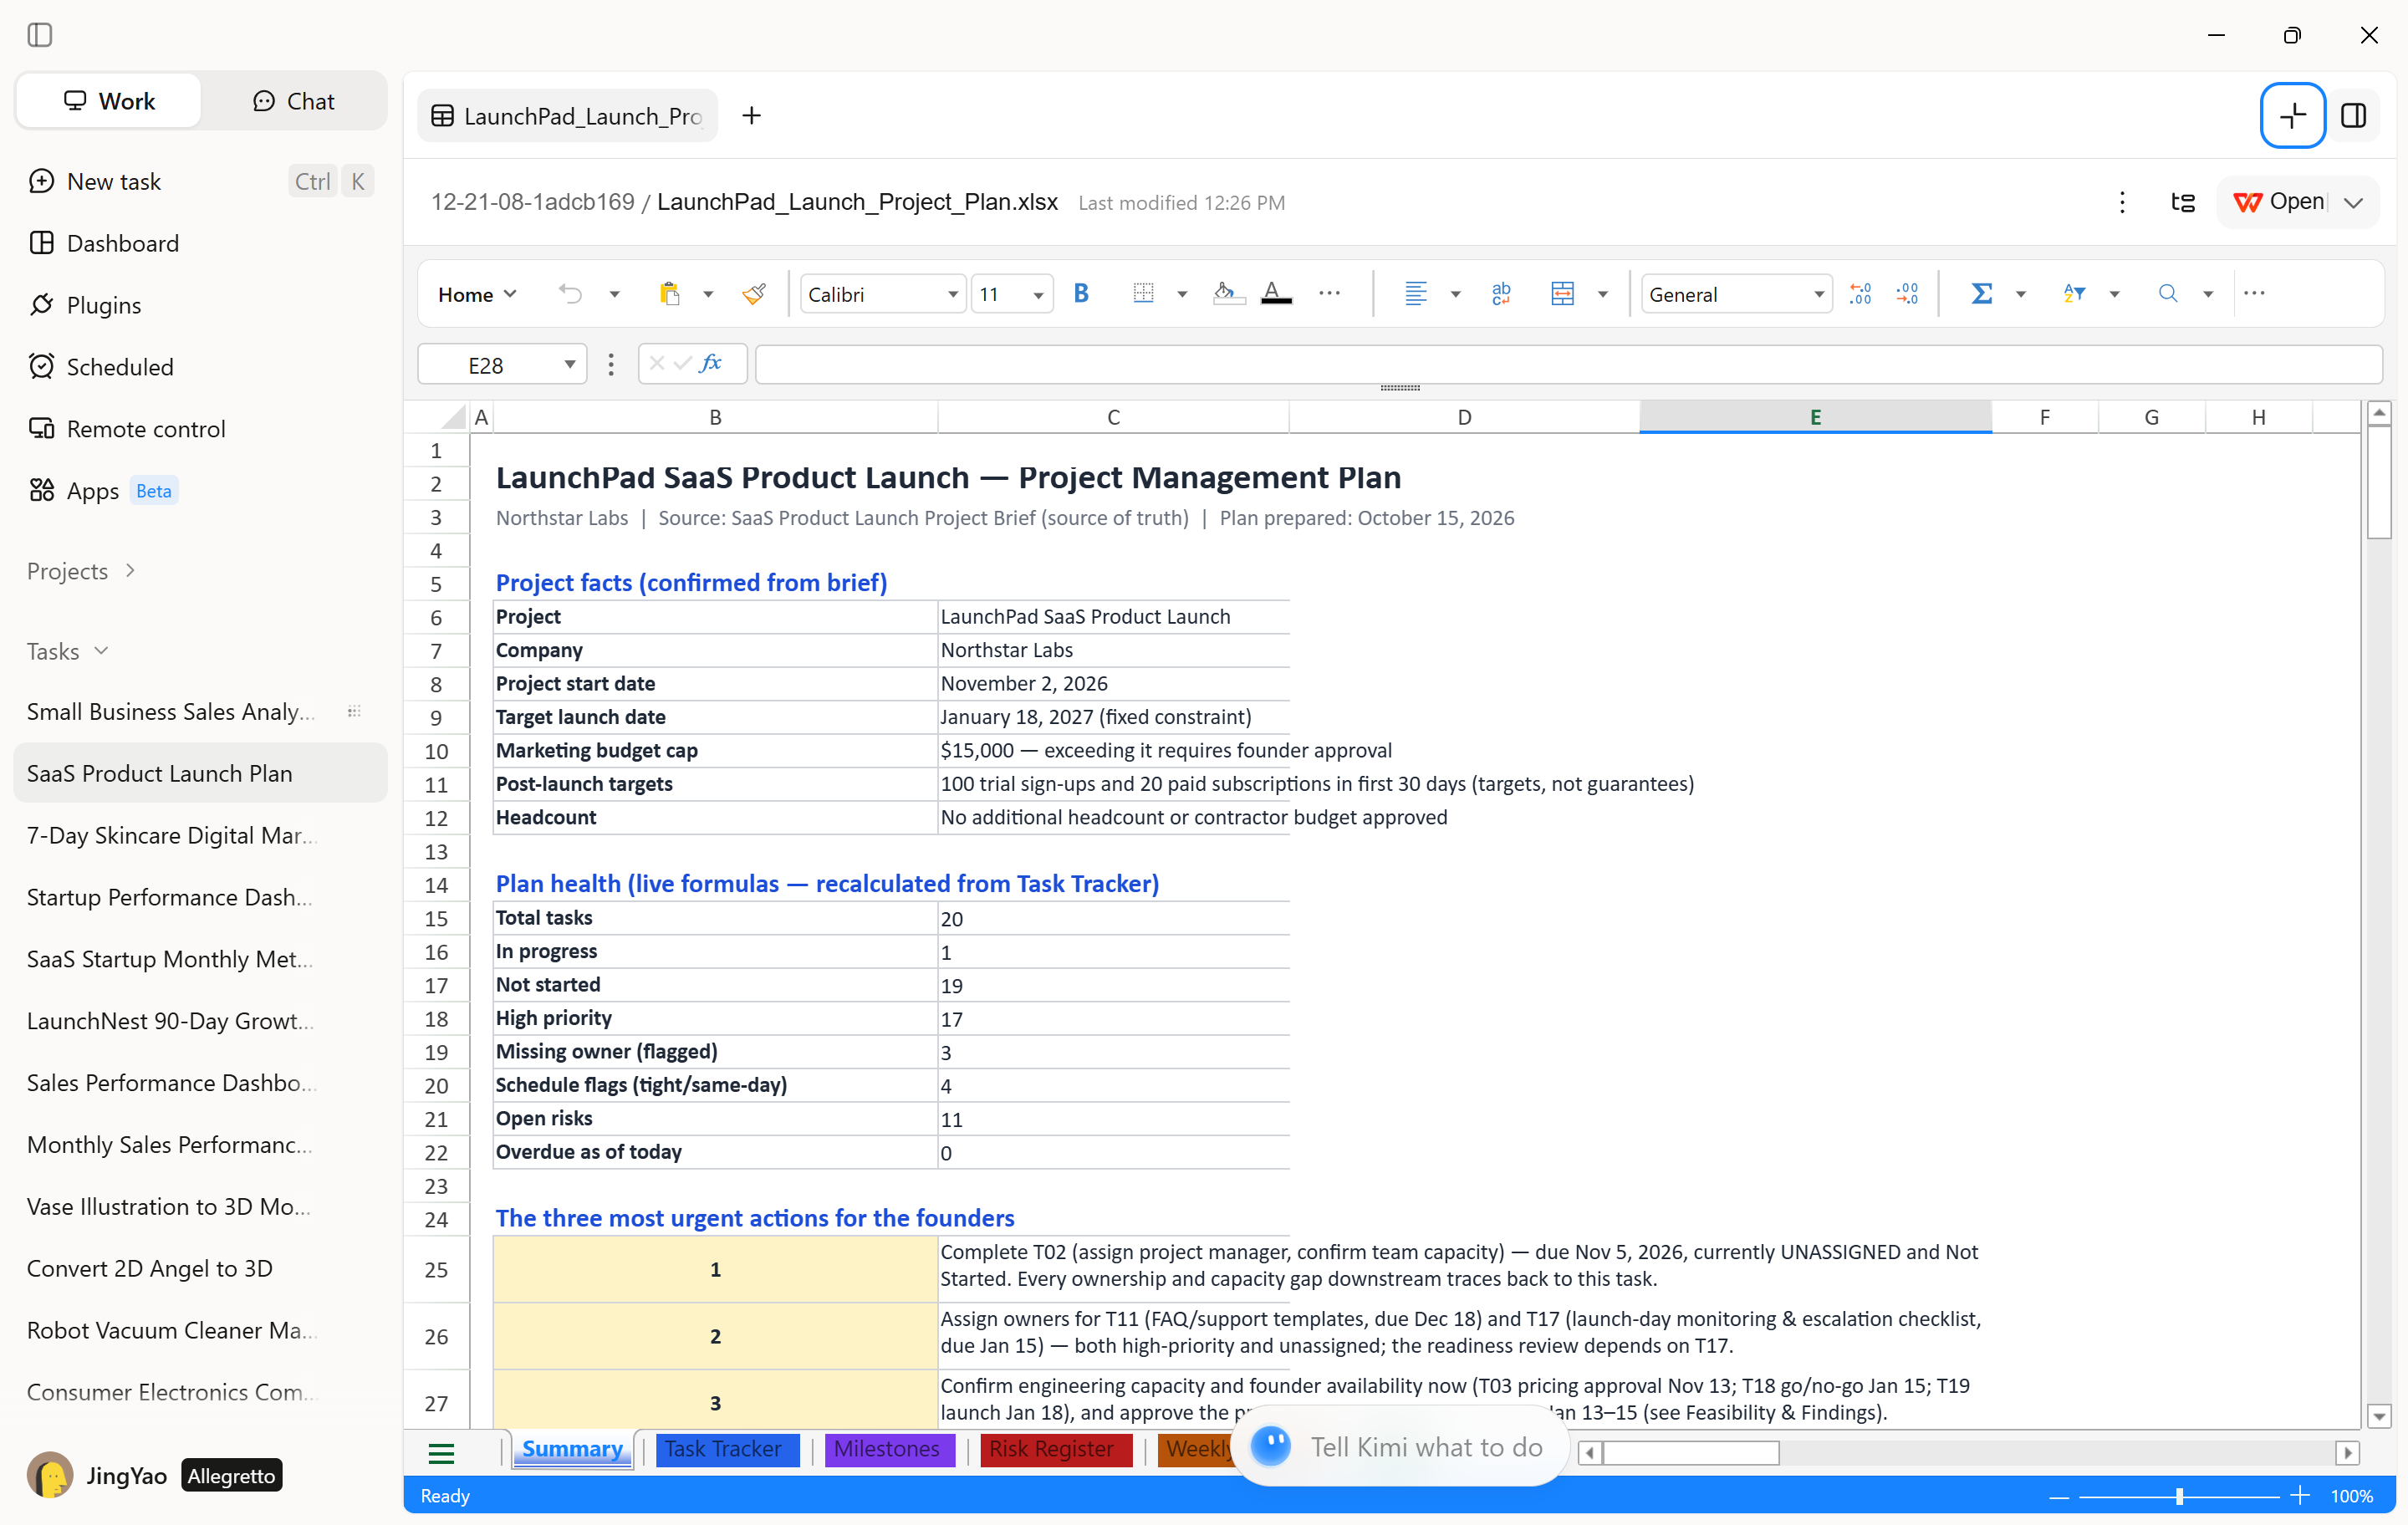Click the file tree structure icon
The image size is (2408, 1525).
point(2183,202)
